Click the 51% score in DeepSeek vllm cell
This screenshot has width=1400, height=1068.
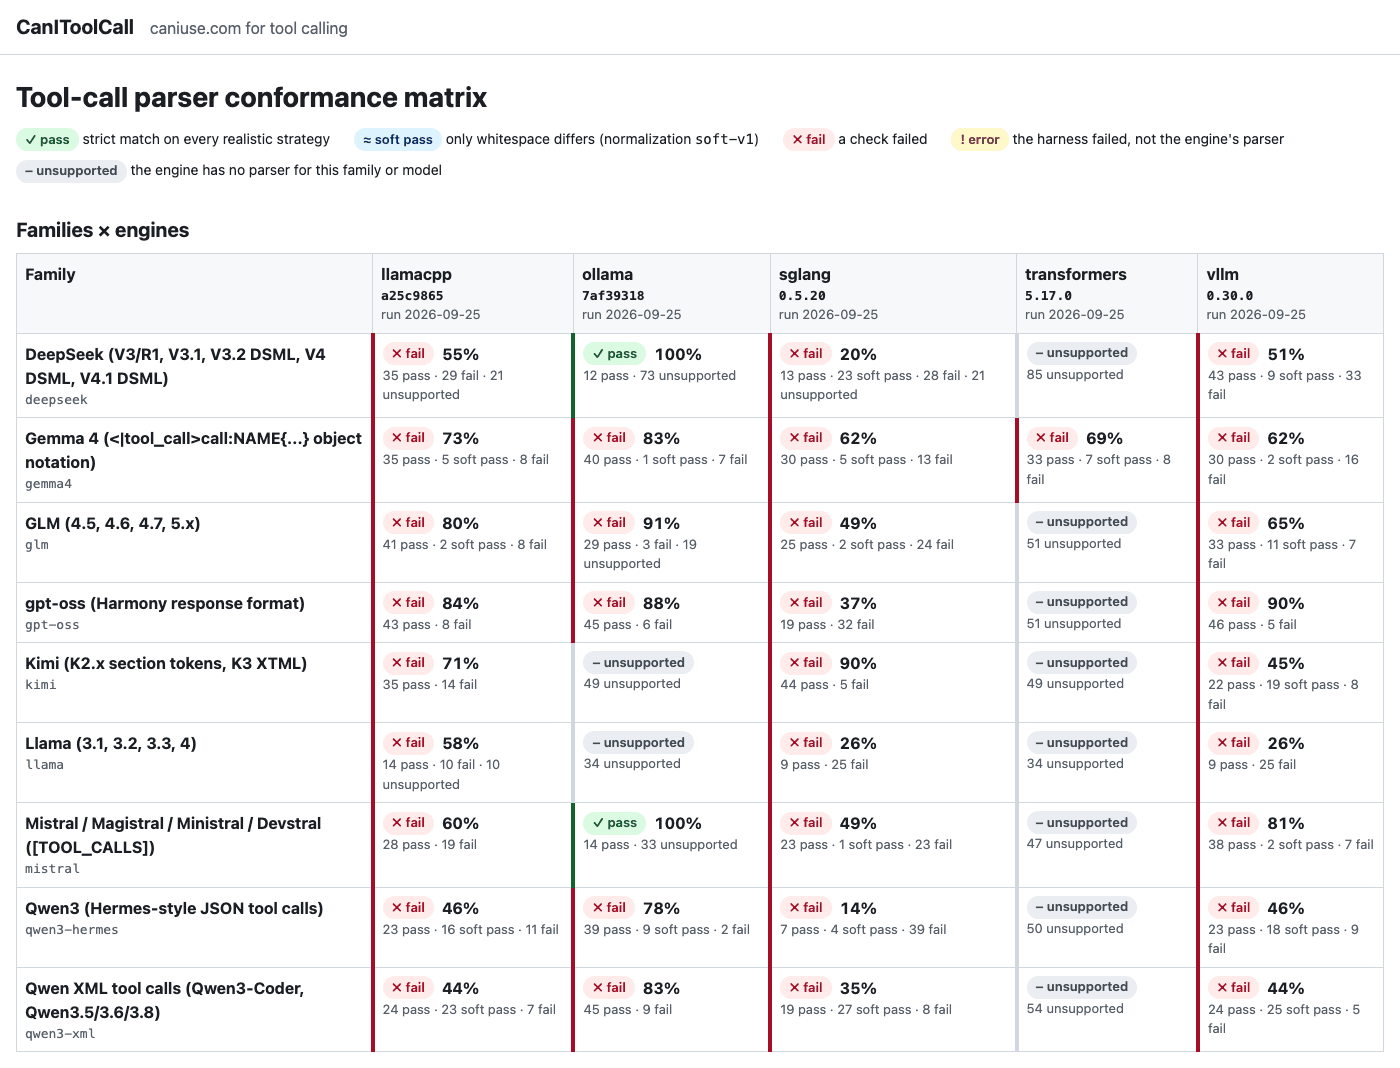click(1286, 354)
